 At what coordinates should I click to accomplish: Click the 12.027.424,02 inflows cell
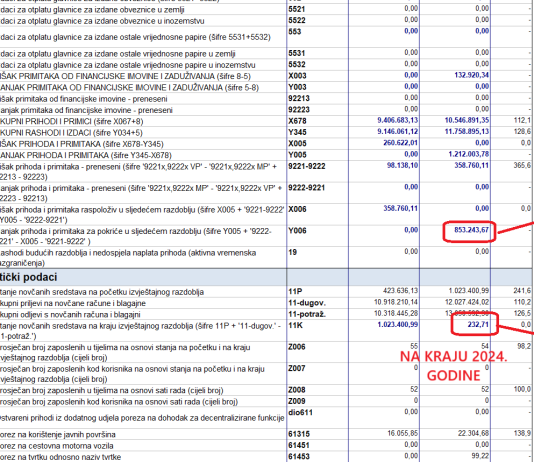(467, 302)
